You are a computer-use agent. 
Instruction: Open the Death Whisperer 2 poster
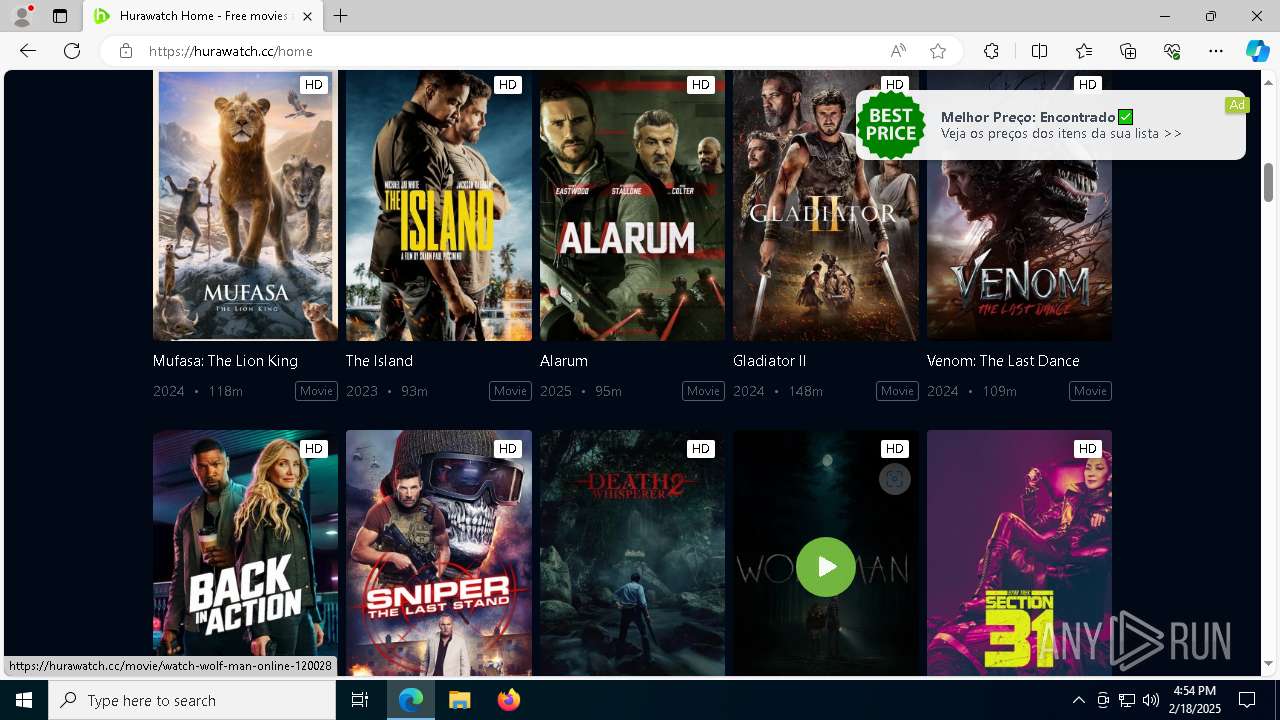pyautogui.click(x=632, y=553)
